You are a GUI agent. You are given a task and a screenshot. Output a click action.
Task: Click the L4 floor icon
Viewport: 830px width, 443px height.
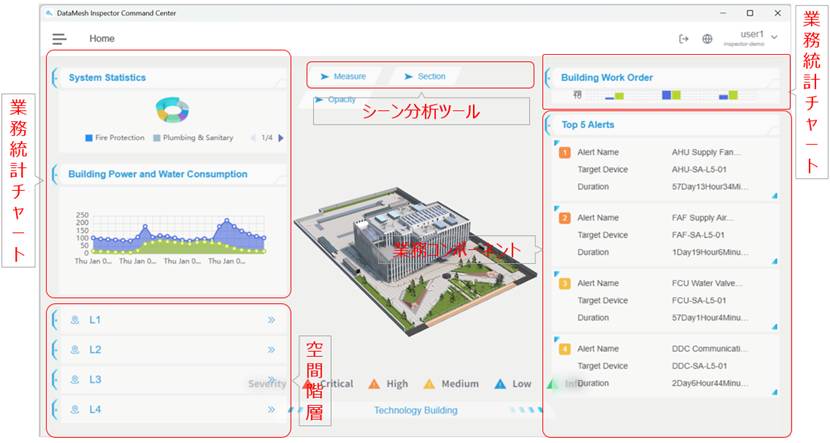(74, 409)
